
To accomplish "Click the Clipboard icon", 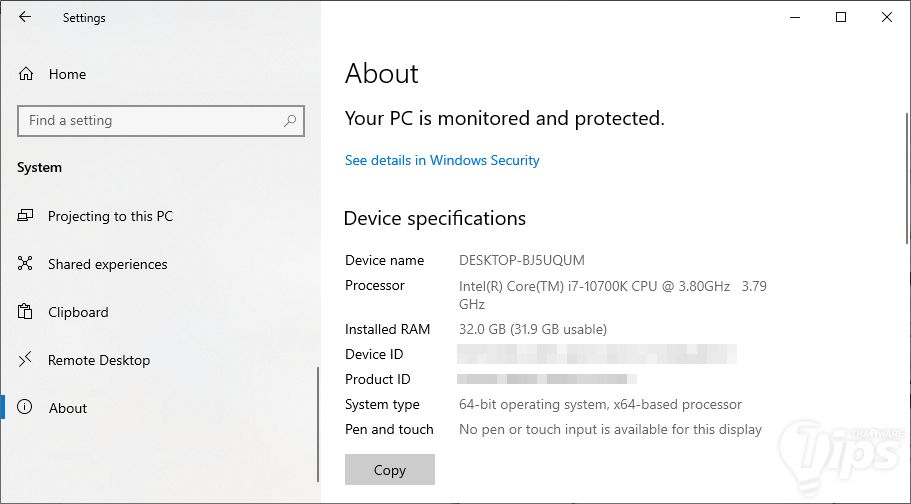I will [x=26, y=312].
